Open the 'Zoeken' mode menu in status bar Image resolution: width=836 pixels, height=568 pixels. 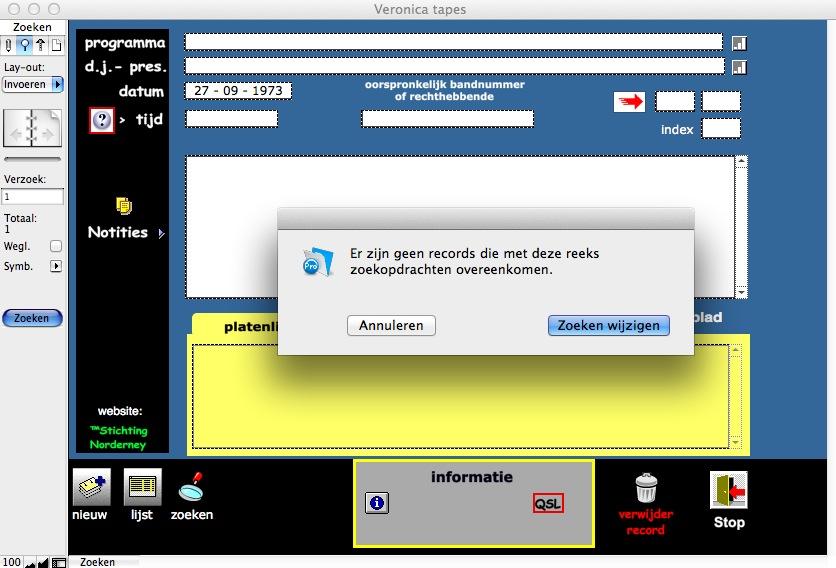pos(97,562)
